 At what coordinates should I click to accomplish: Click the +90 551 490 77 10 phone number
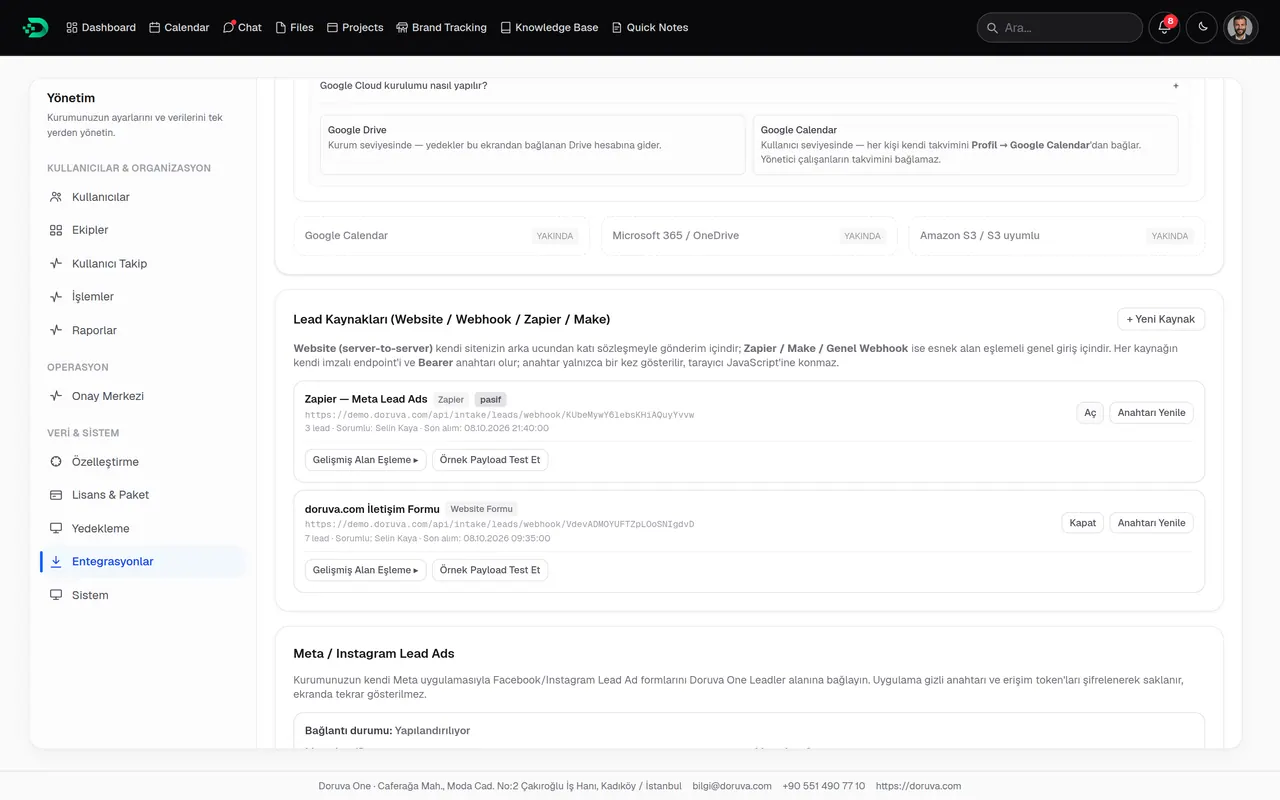coord(824,786)
